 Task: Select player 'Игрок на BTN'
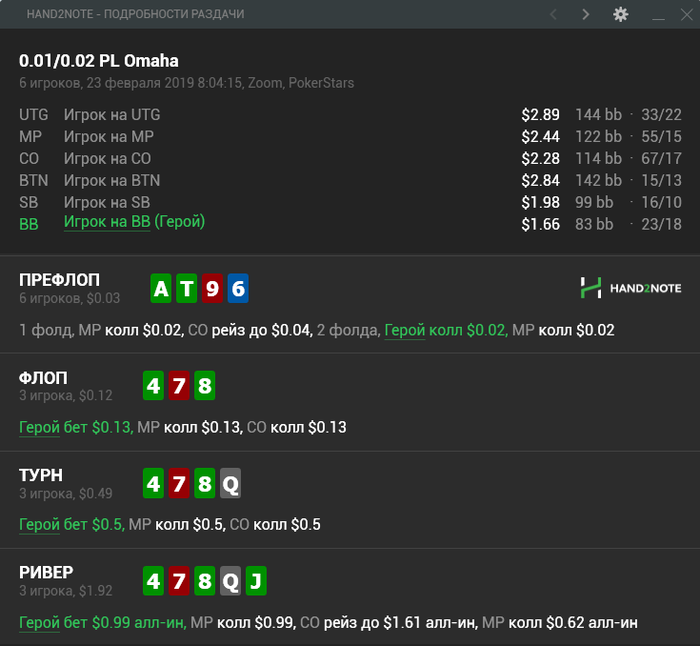pos(112,180)
